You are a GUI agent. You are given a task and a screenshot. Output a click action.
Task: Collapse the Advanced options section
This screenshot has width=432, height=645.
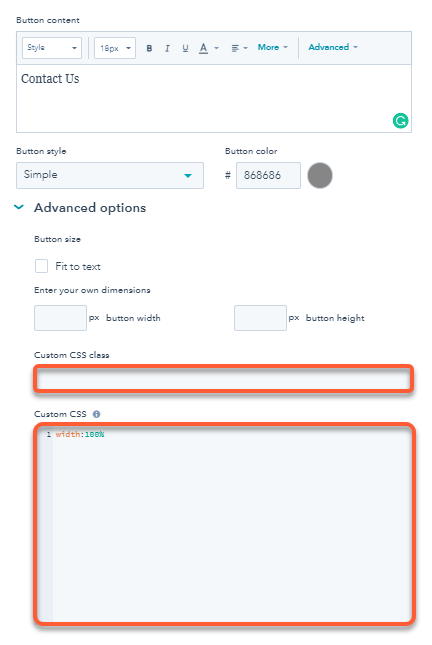(19, 207)
